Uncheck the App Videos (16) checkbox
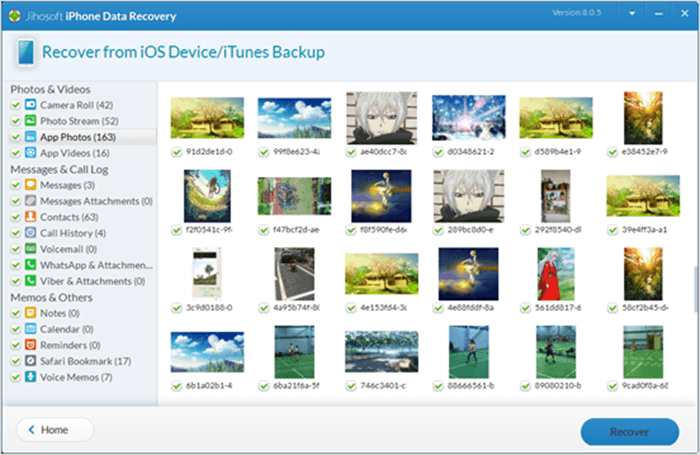This screenshot has height=455, width=700. coord(16,153)
